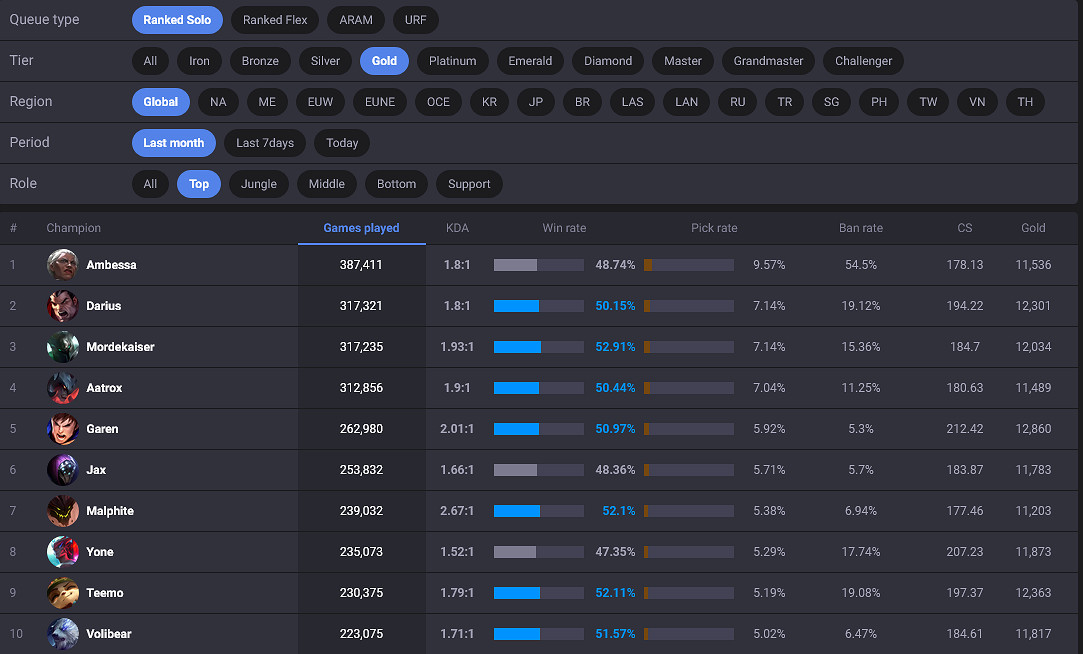Set period to Last 7days
The width and height of the screenshot is (1083, 654).
265,143
